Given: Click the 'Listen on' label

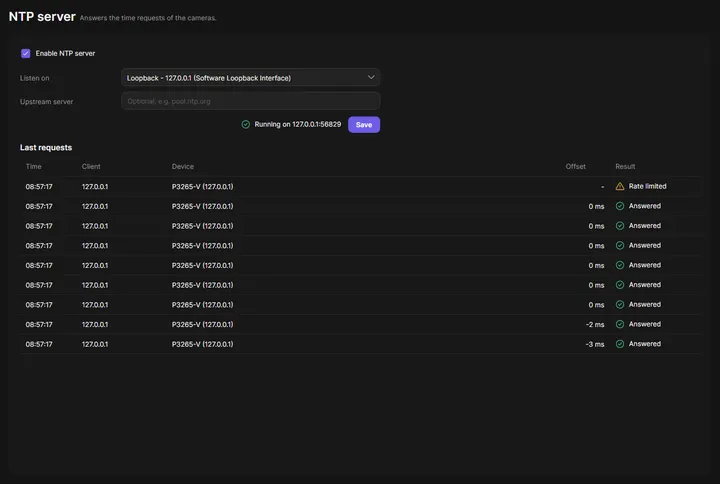Looking at the screenshot, I should click(x=34, y=78).
